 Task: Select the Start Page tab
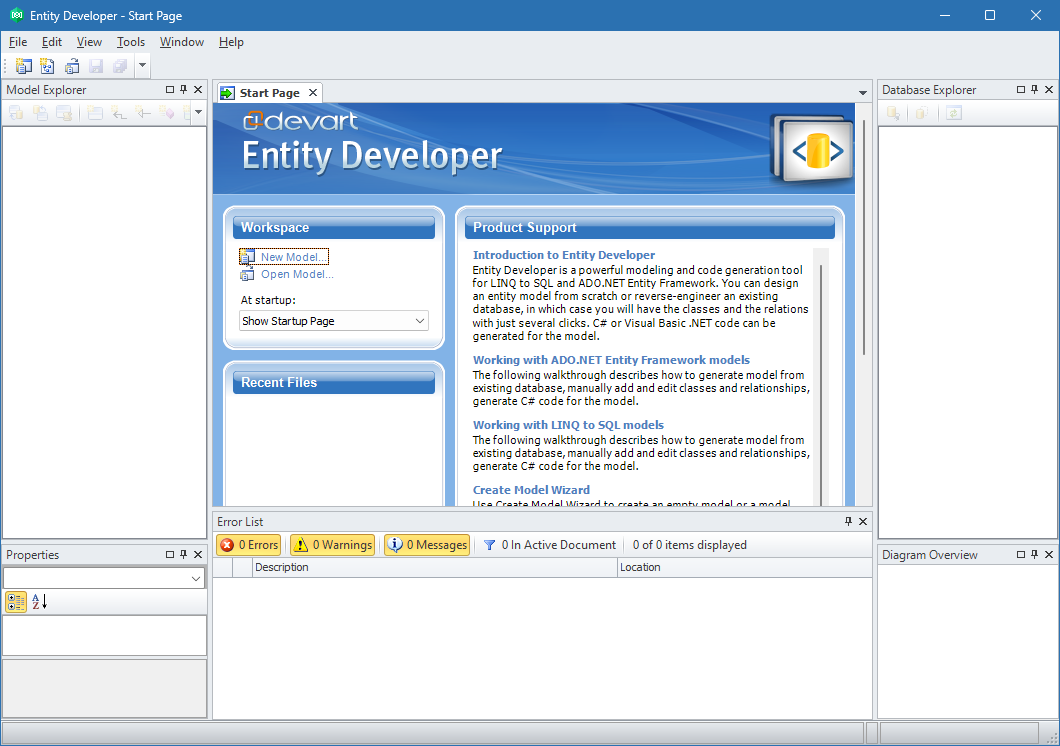coord(269,92)
